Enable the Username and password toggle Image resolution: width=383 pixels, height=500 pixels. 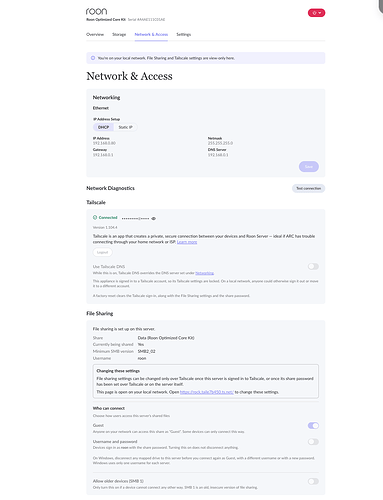313,442
